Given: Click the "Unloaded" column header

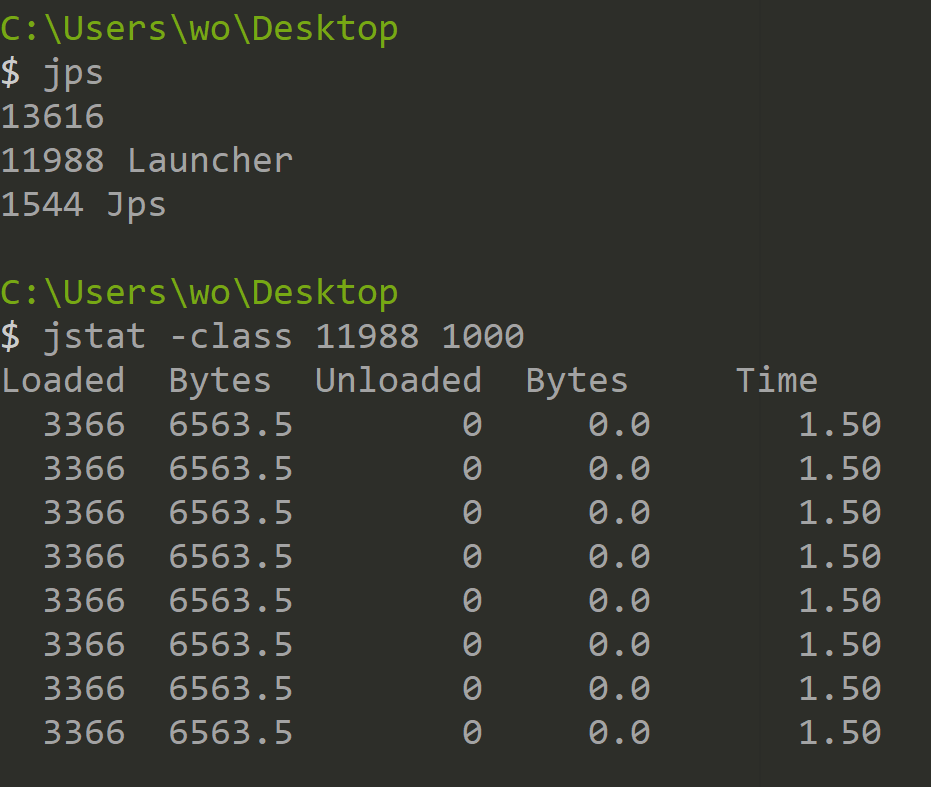Looking at the screenshot, I should 398,381.
